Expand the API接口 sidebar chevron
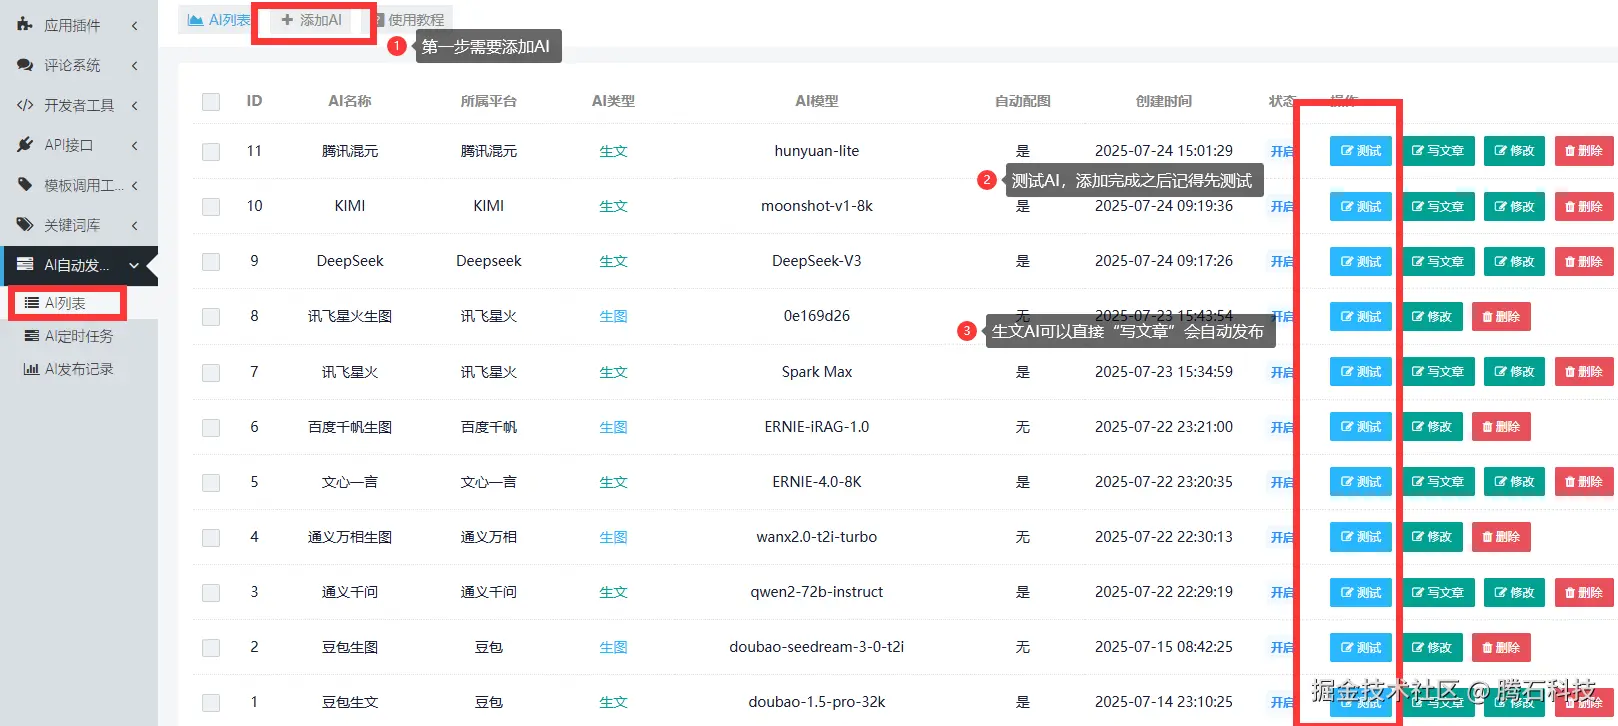This screenshot has height=726, width=1618. 135,145
